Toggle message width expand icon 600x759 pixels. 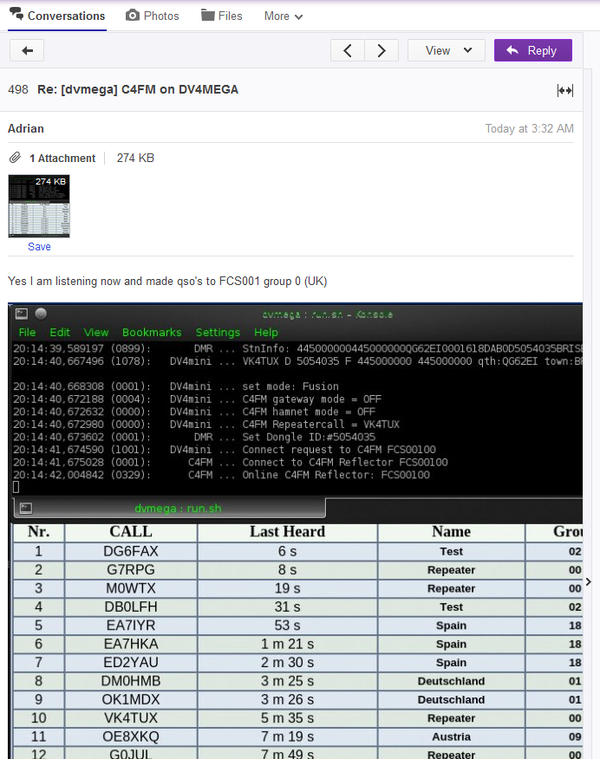point(565,90)
